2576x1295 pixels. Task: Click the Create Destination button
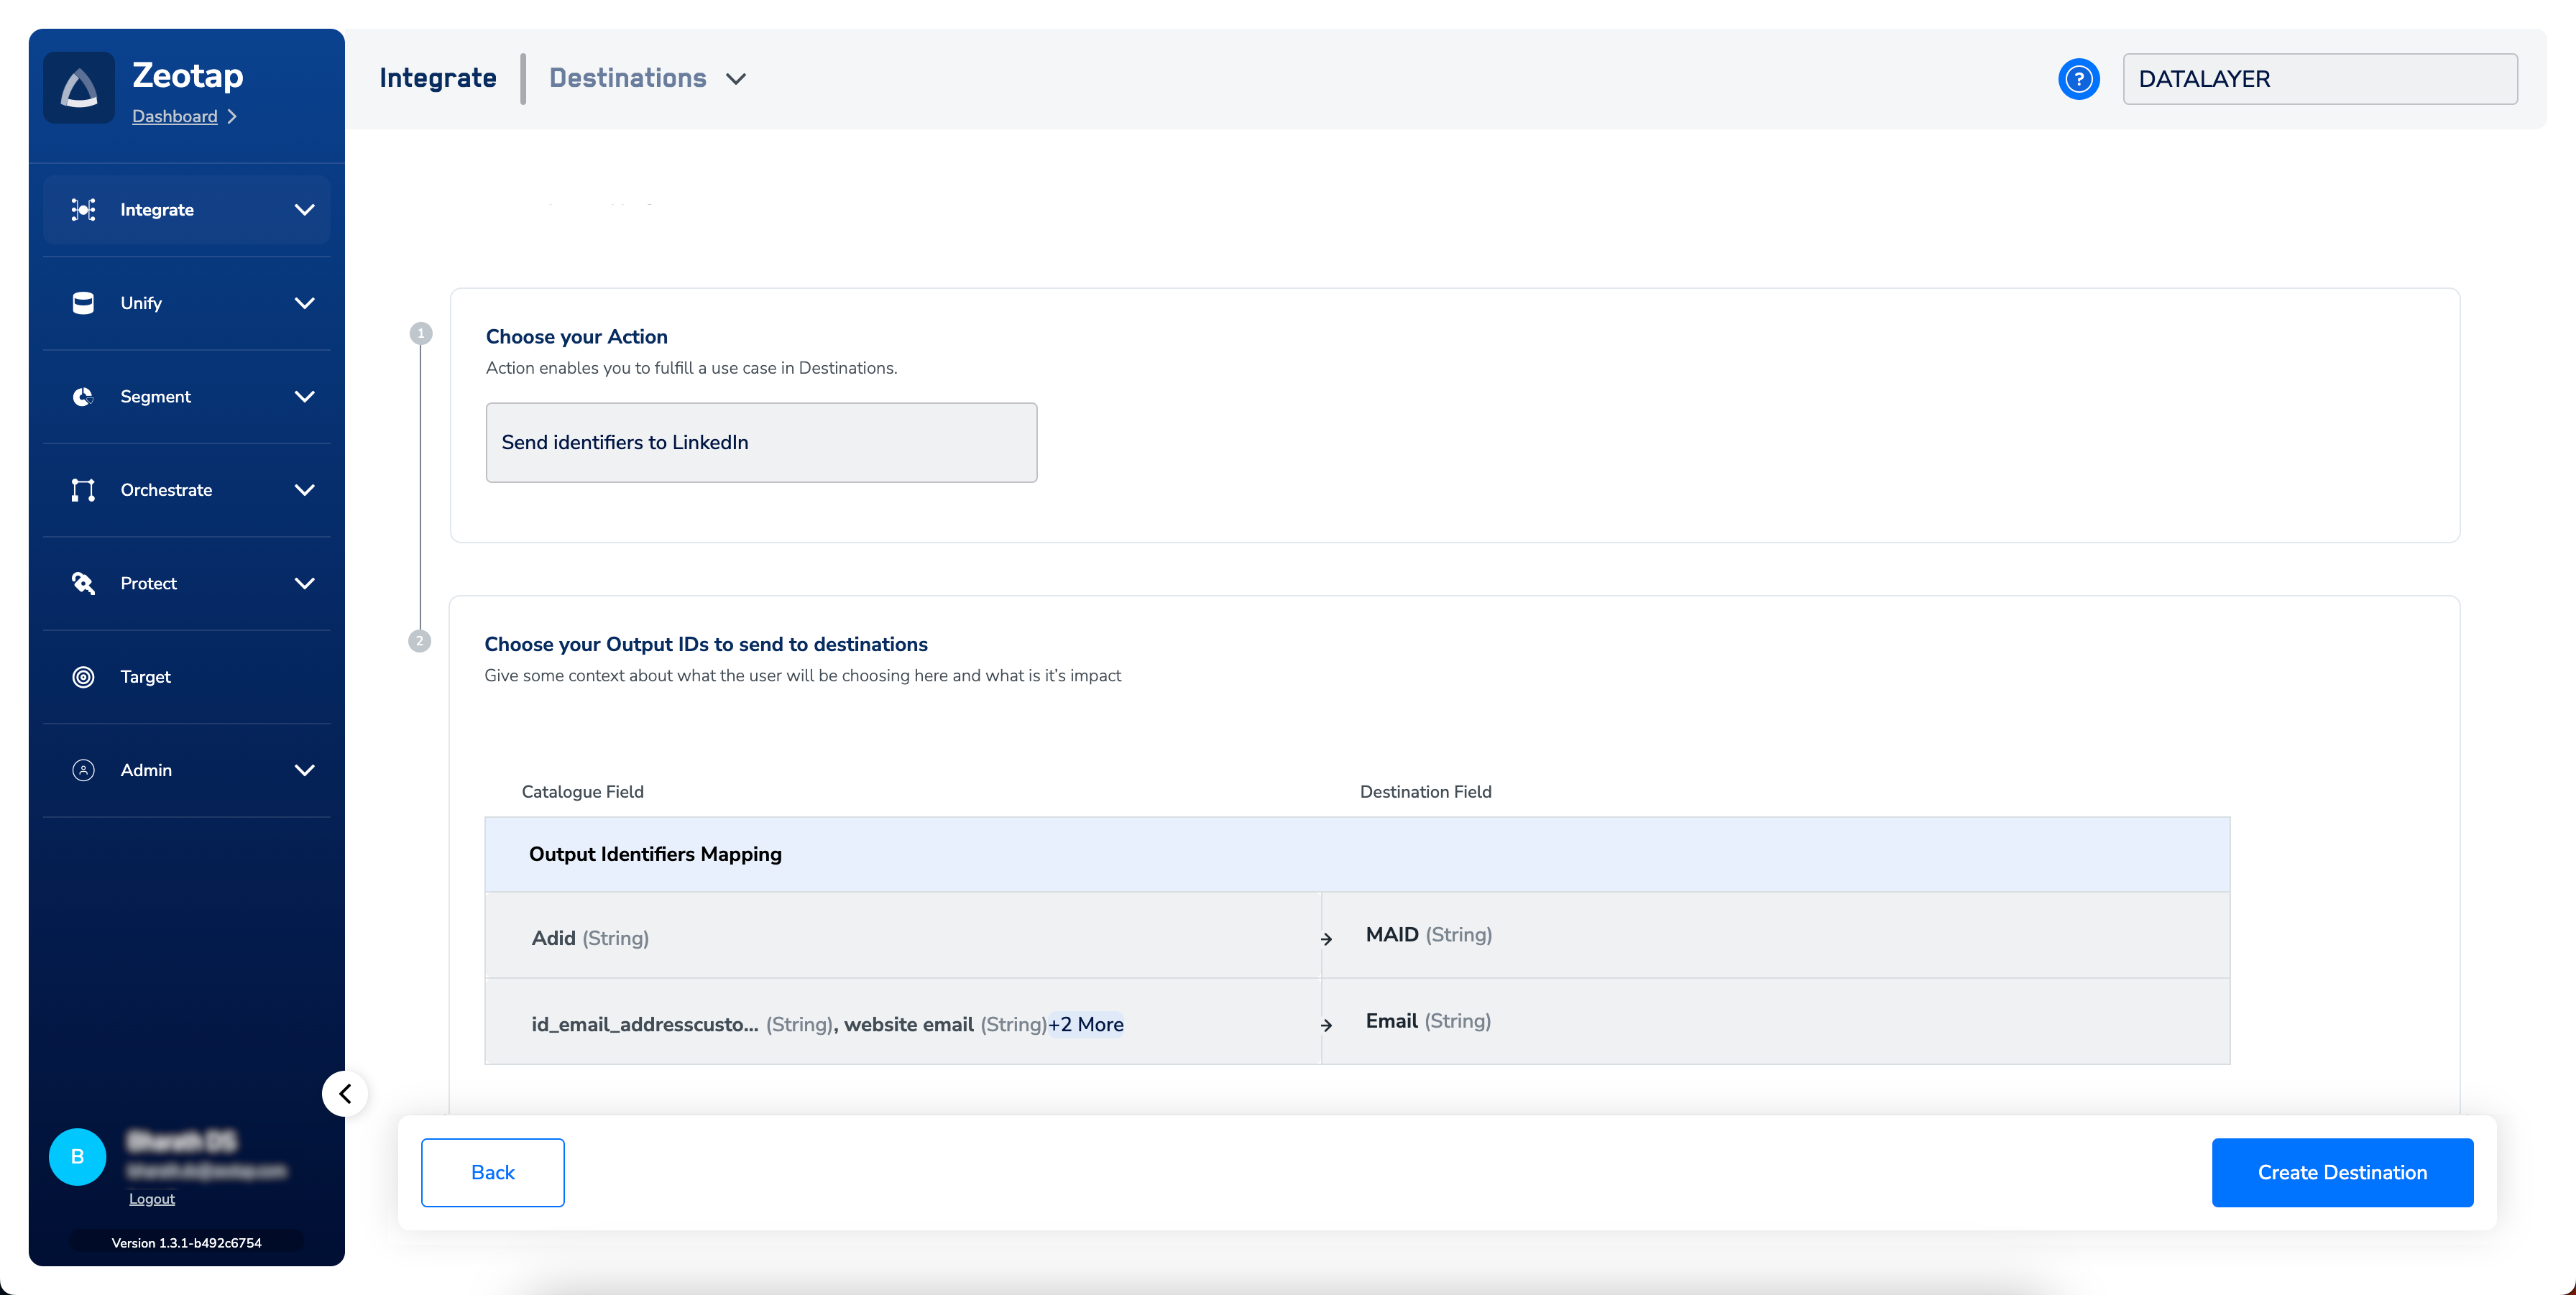pos(2341,1172)
